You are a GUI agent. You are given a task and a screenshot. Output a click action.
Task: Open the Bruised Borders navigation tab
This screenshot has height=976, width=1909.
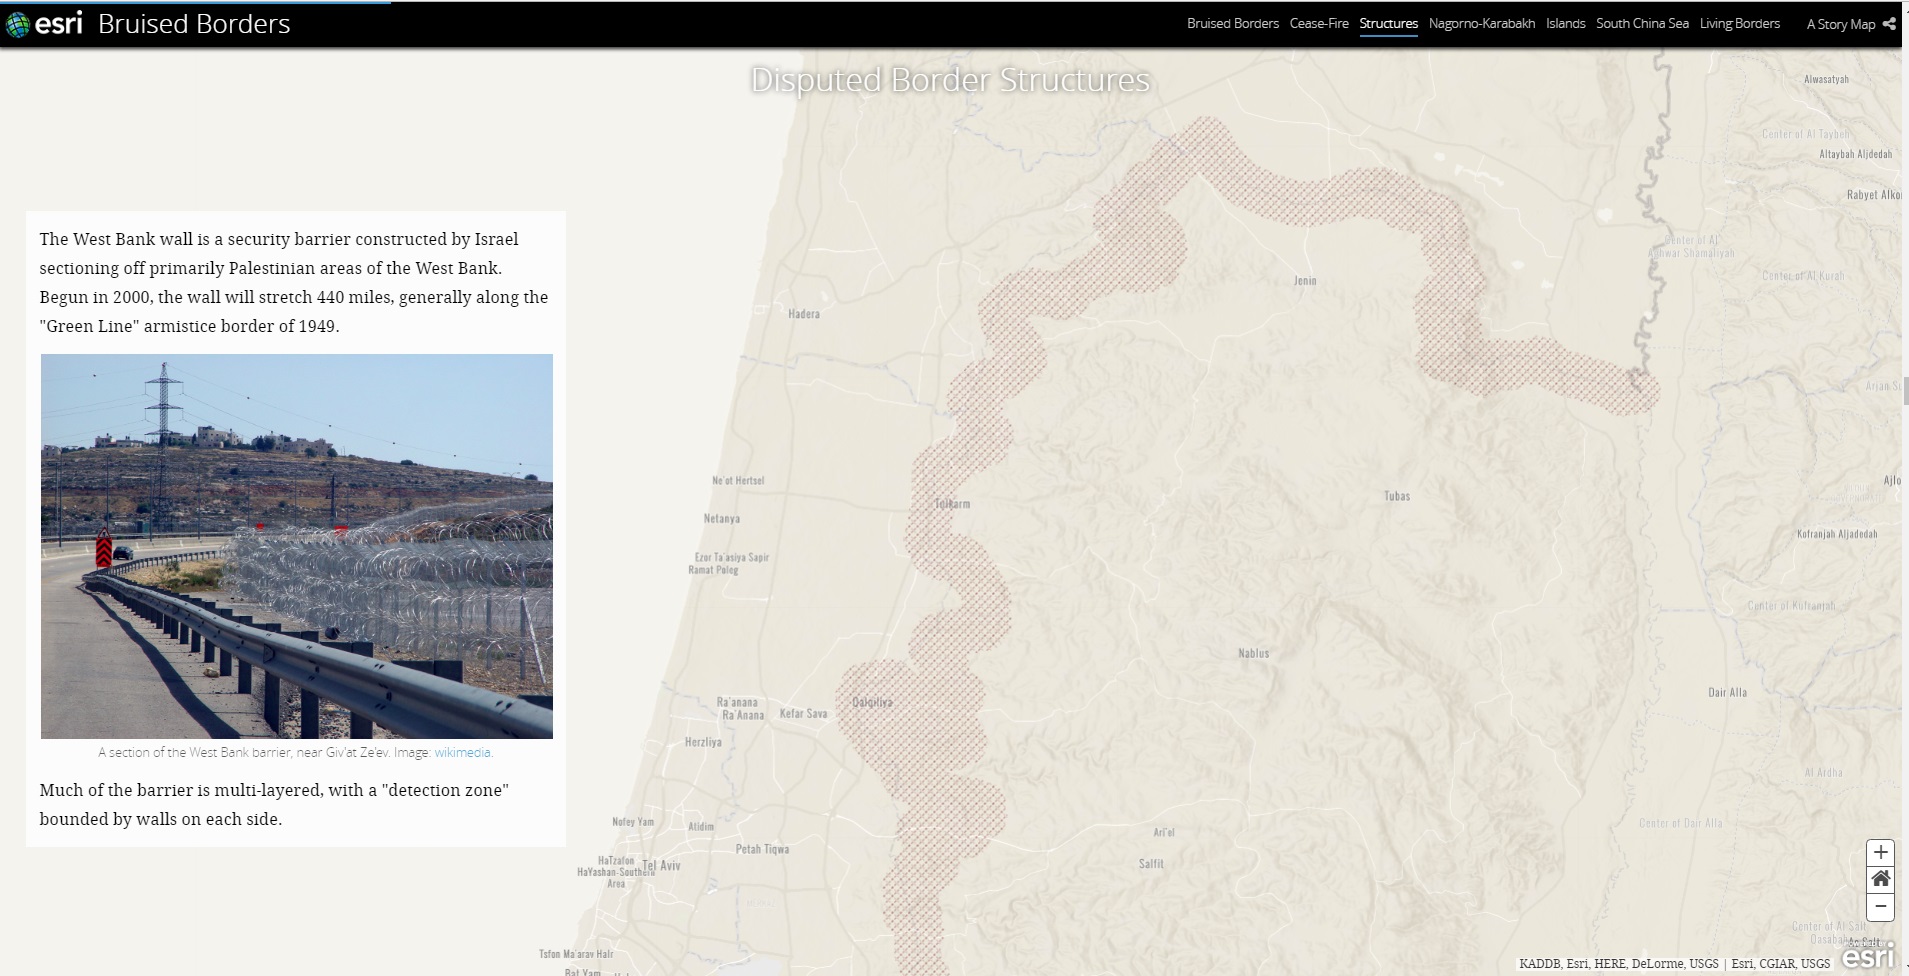1232,24
